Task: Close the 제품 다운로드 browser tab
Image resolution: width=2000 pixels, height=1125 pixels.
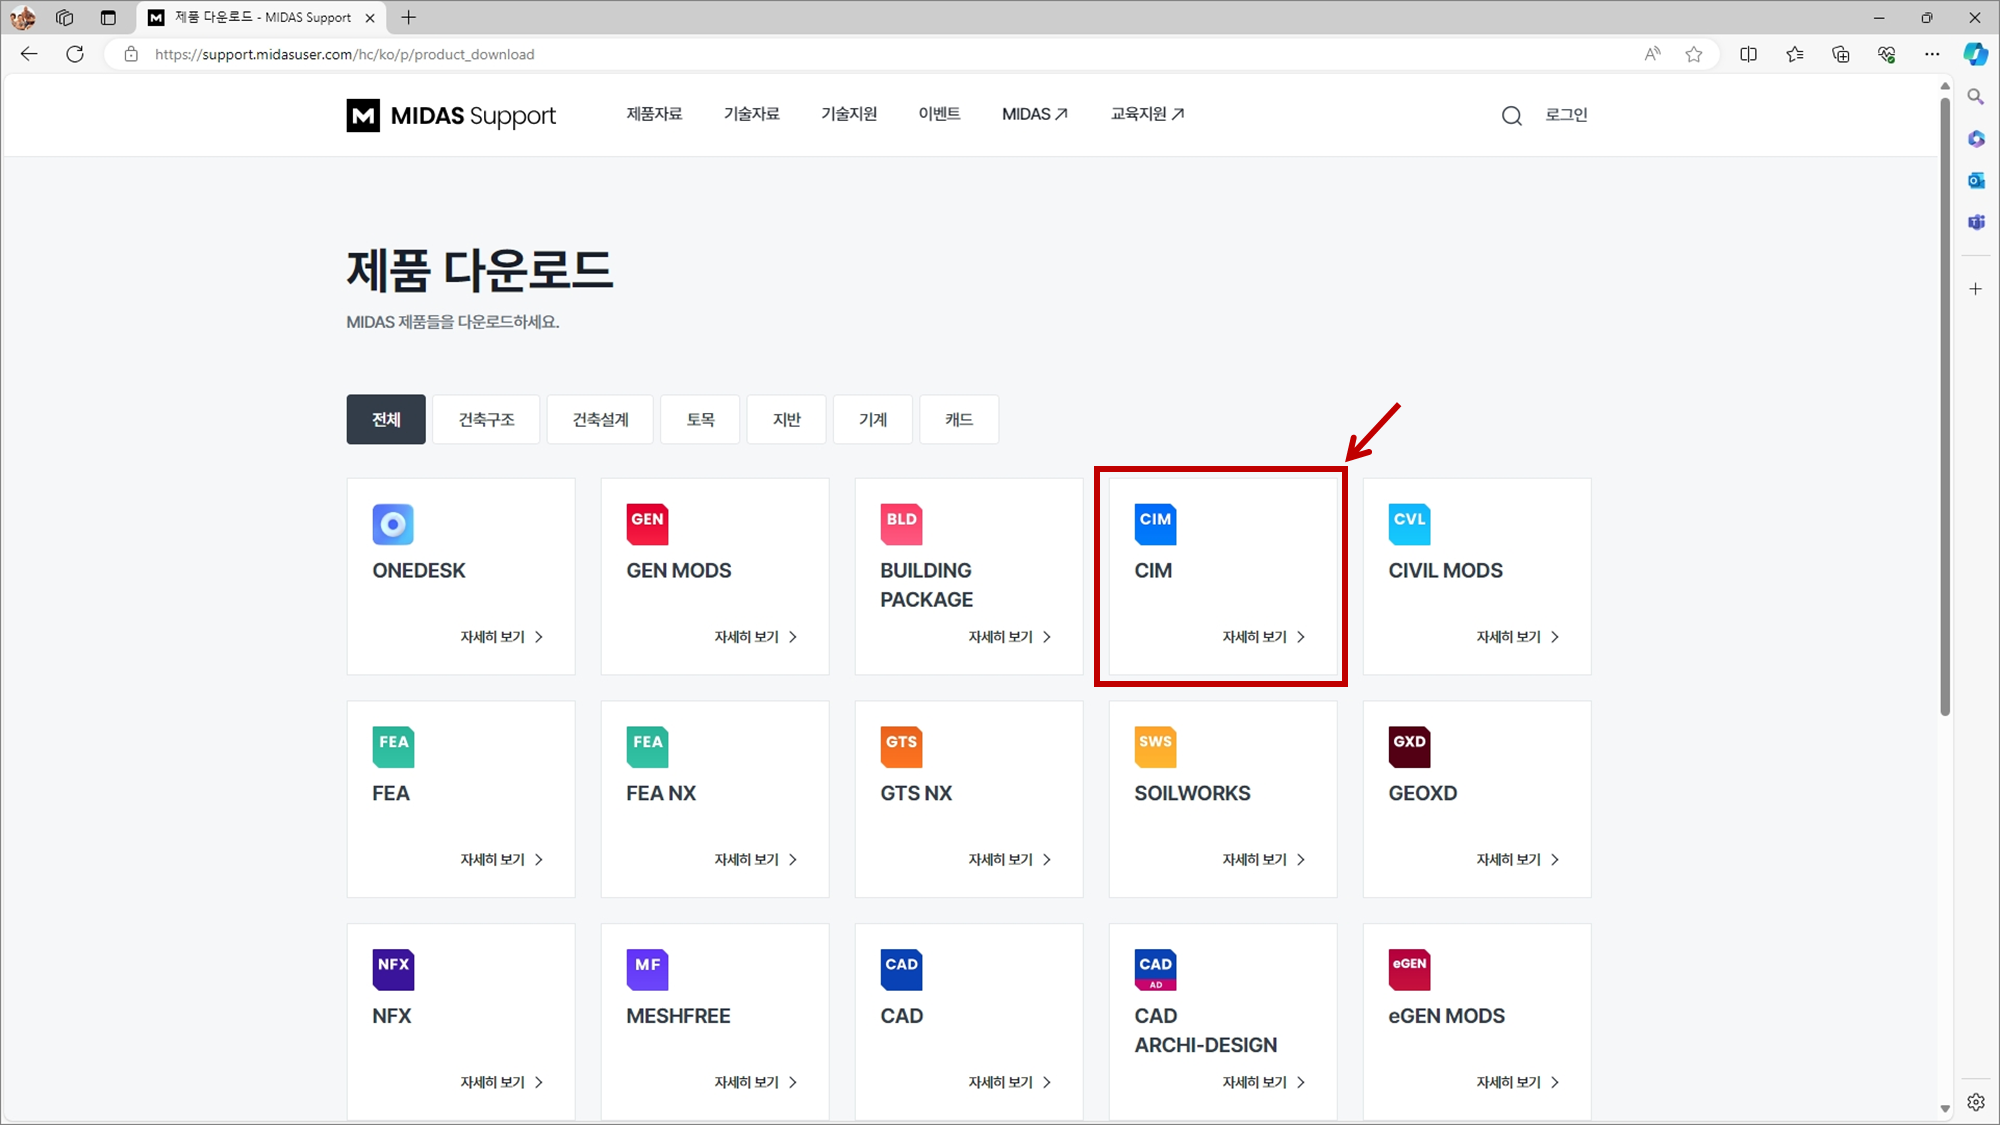Action: pos(370,18)
